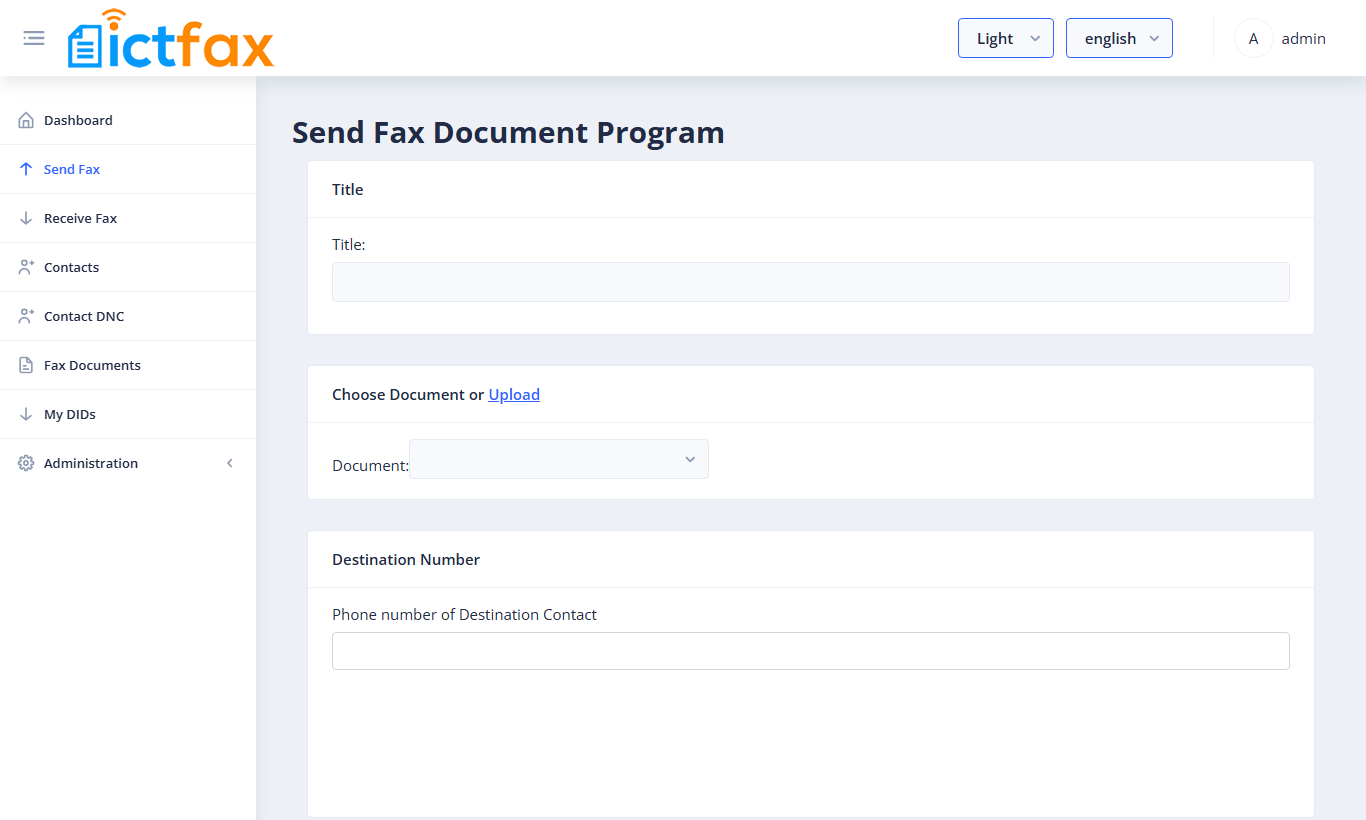Open the english language dropdown
Viewport: 1366px width, 820px height.
pos(1119,38)
